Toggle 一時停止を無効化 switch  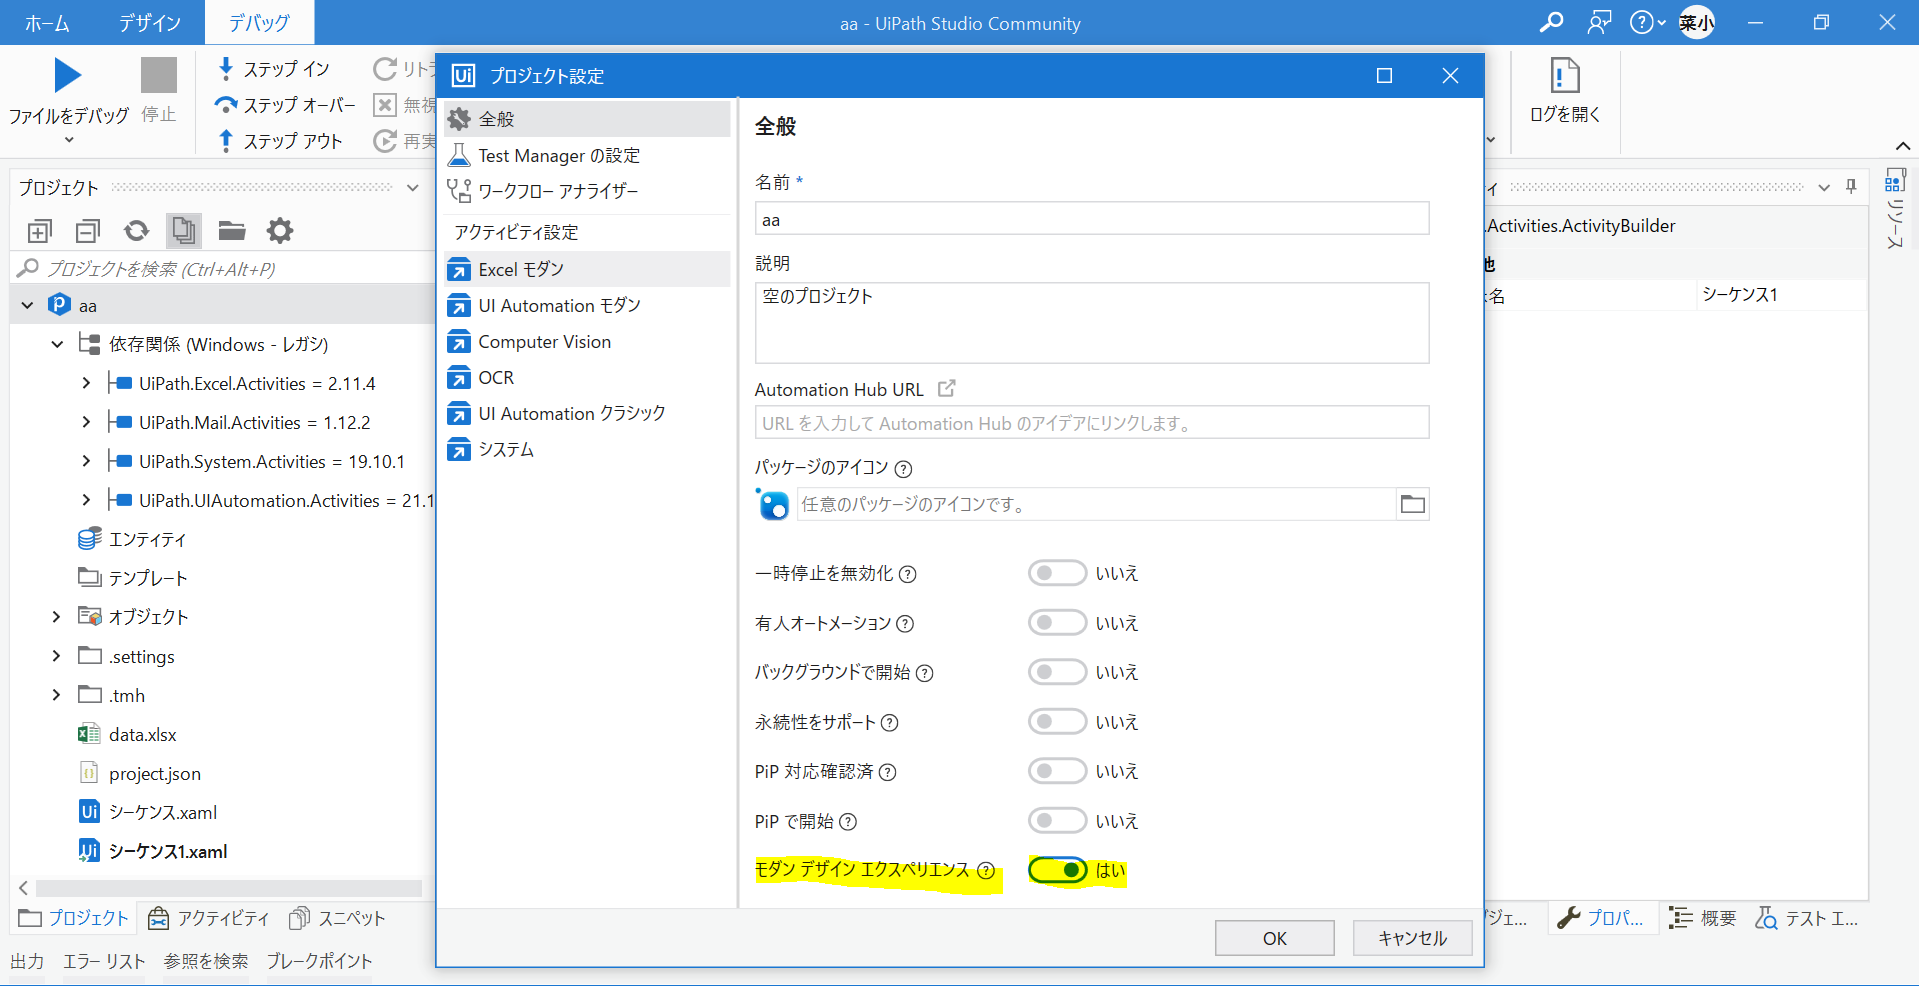[1057, 573]
